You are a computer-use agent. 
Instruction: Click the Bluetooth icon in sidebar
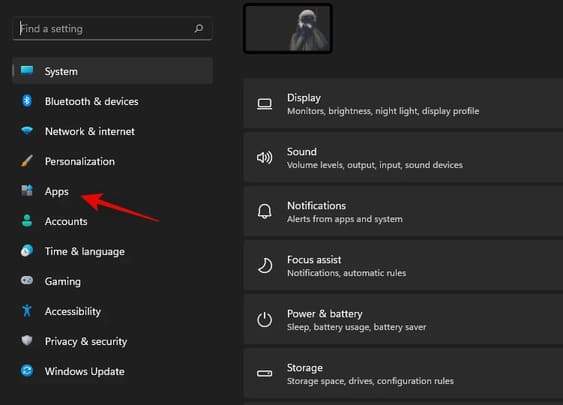pyautogui.click(x=27, y=101)
